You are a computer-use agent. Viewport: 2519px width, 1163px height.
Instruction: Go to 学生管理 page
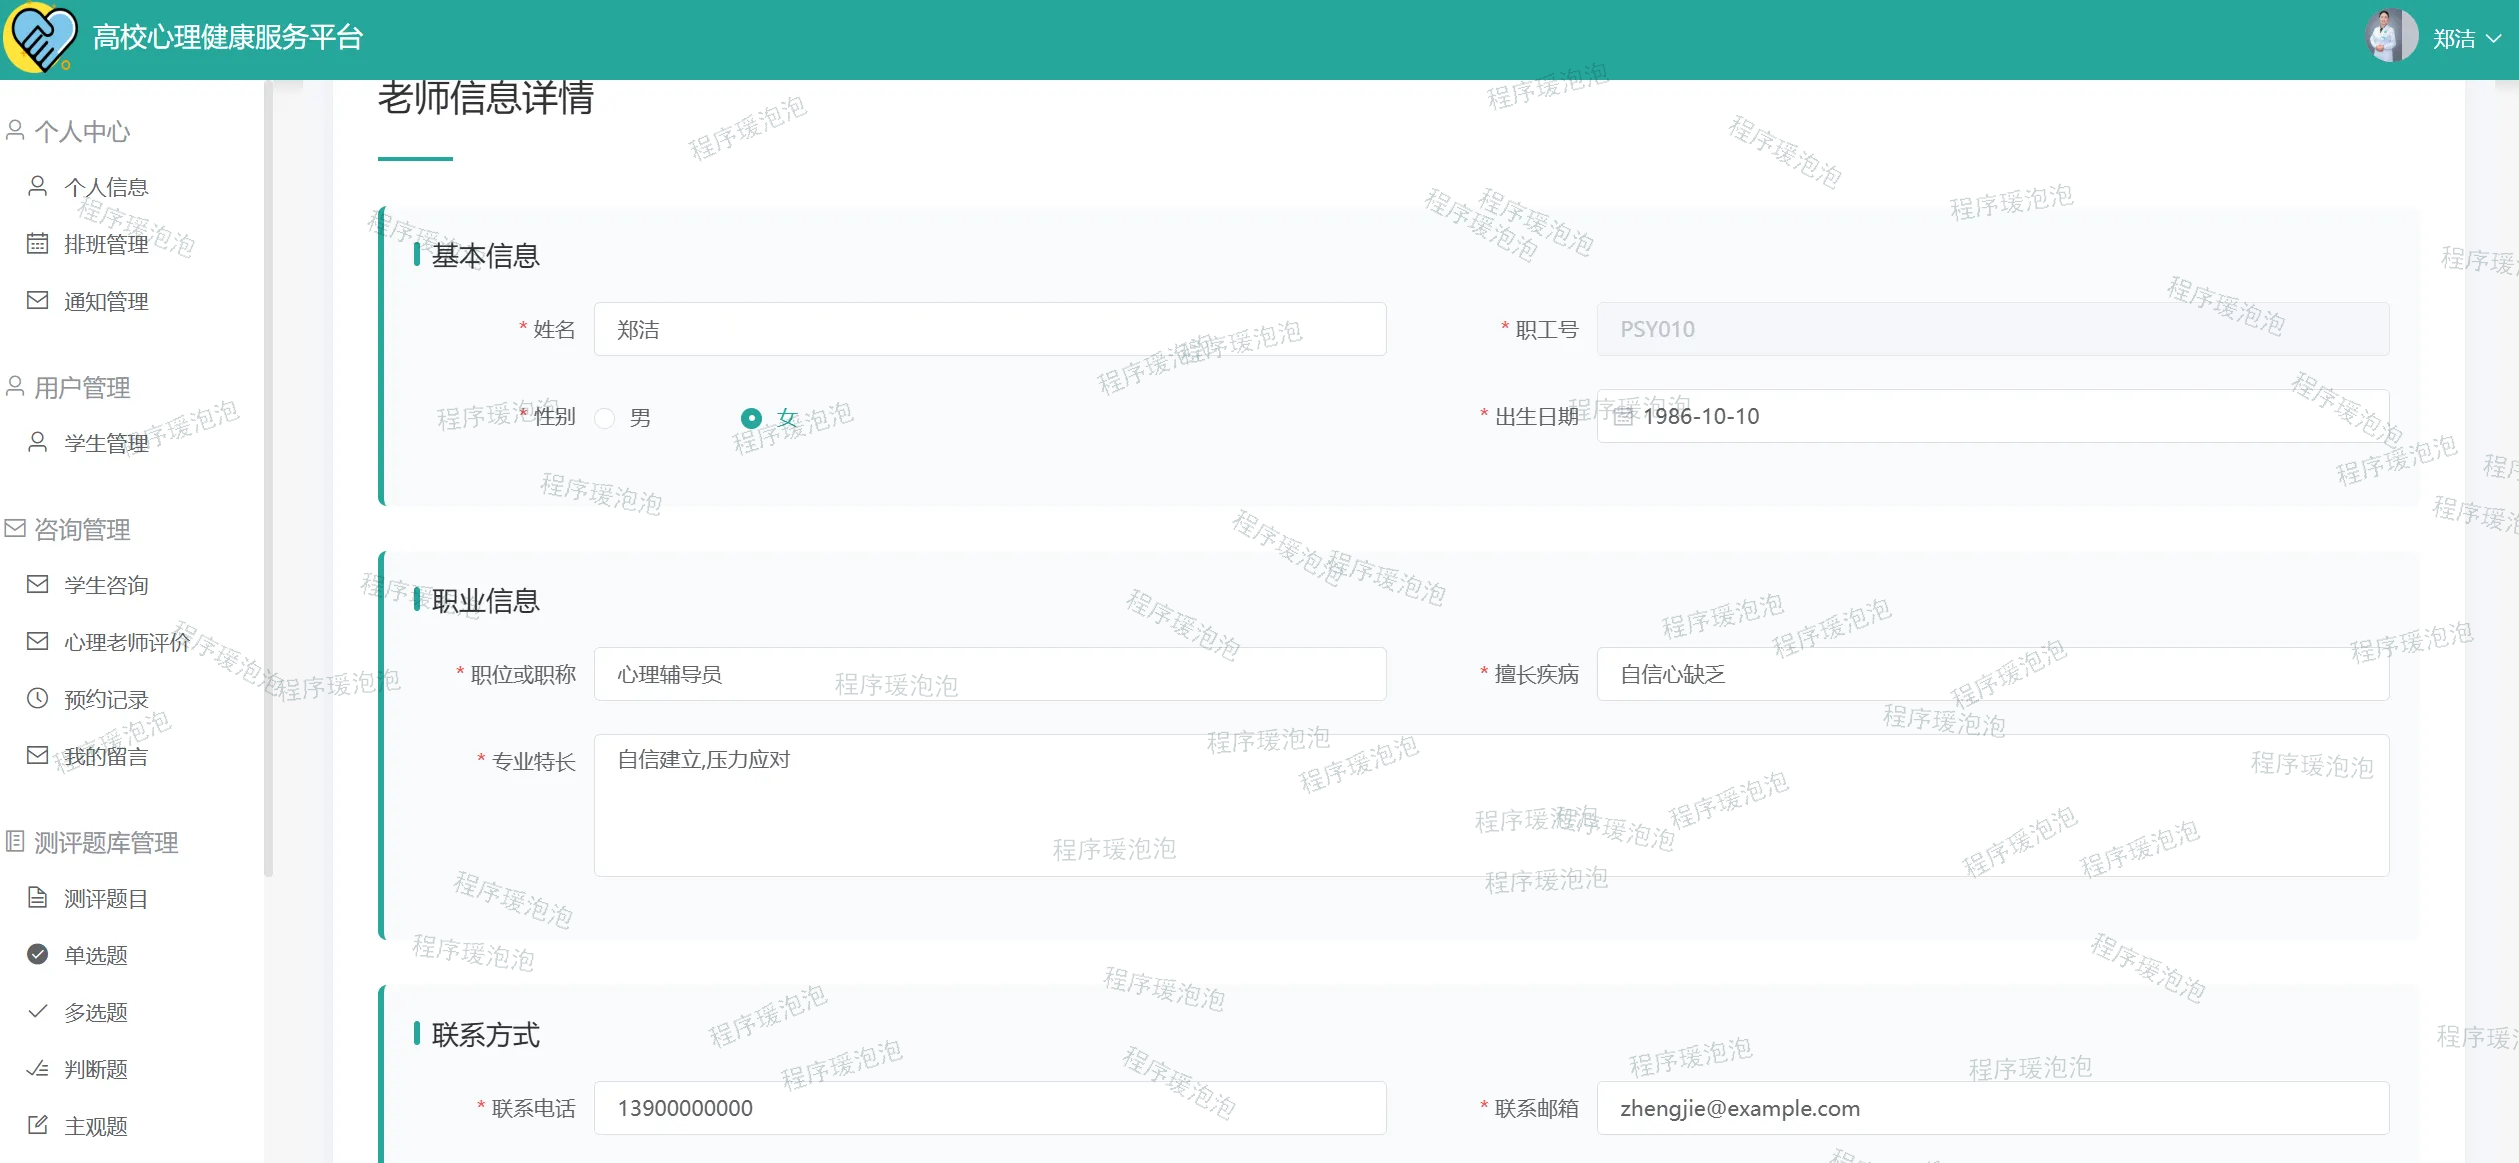click(x=106, y=443)
